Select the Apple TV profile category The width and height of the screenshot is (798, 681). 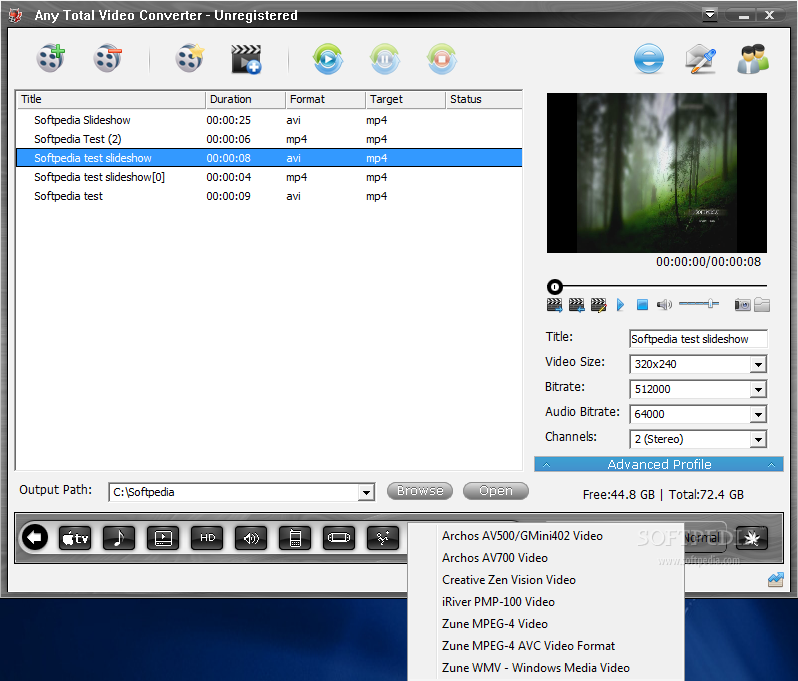pyautogui.click(x=75, y=538)
